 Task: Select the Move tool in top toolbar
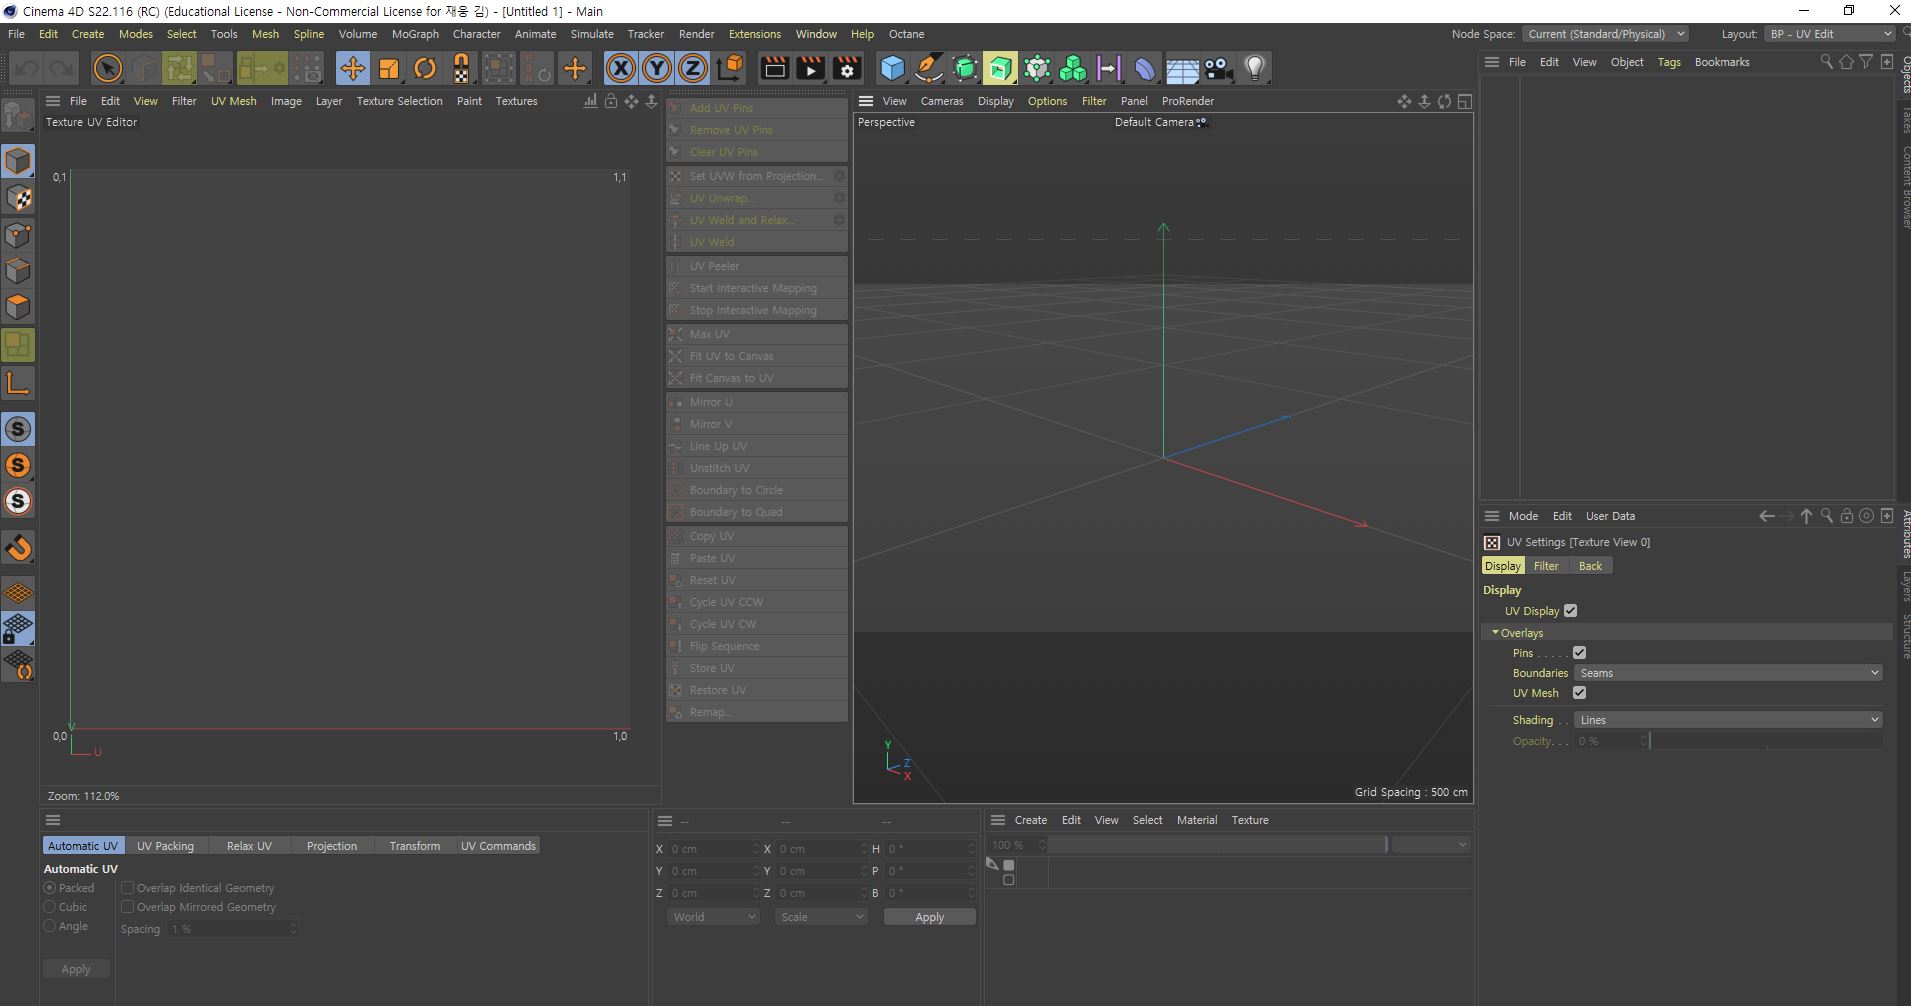coord(352,68)
